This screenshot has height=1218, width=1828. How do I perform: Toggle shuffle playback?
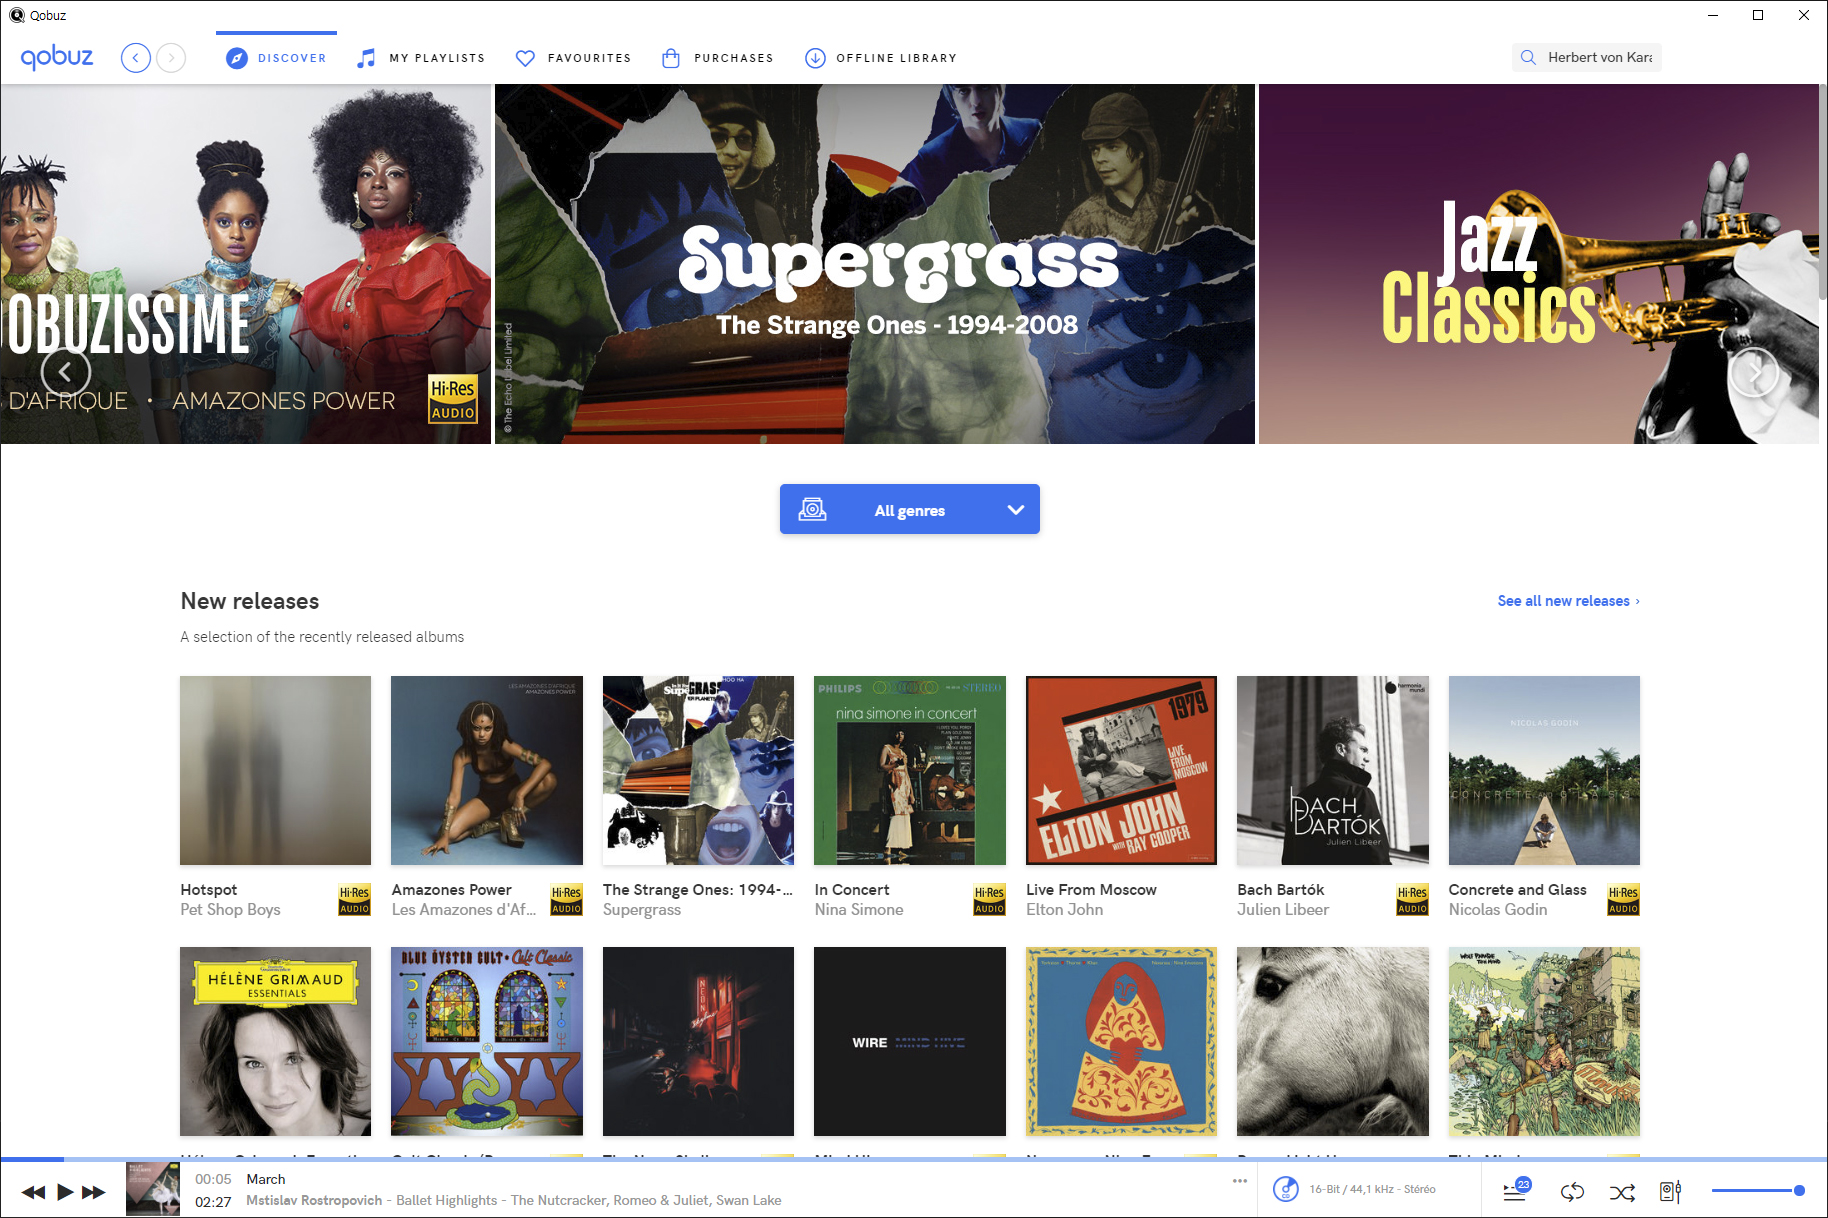[x=1622, y=1191]
